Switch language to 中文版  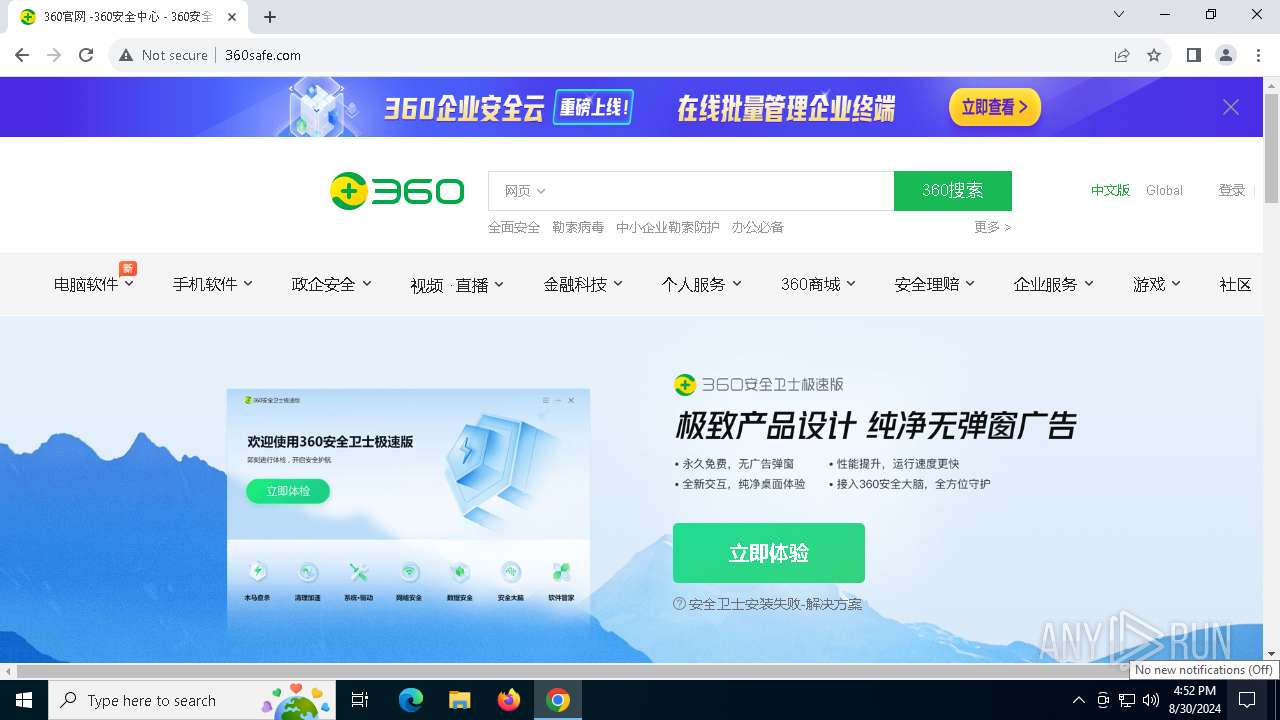(1110, 190)
